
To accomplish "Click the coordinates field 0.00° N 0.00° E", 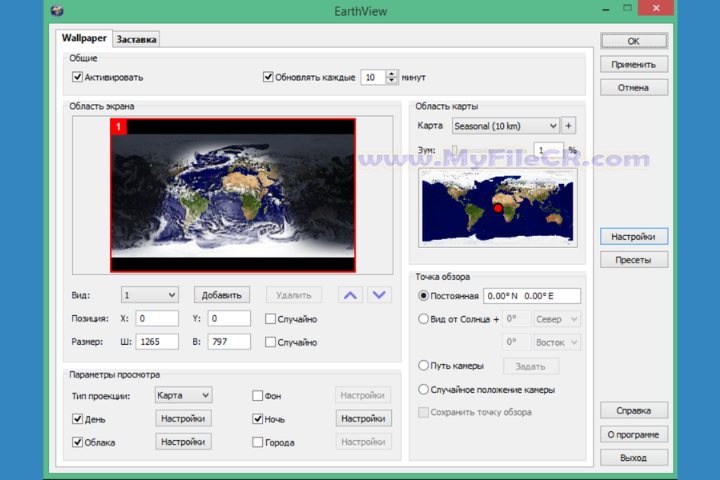I will (532, 296).
